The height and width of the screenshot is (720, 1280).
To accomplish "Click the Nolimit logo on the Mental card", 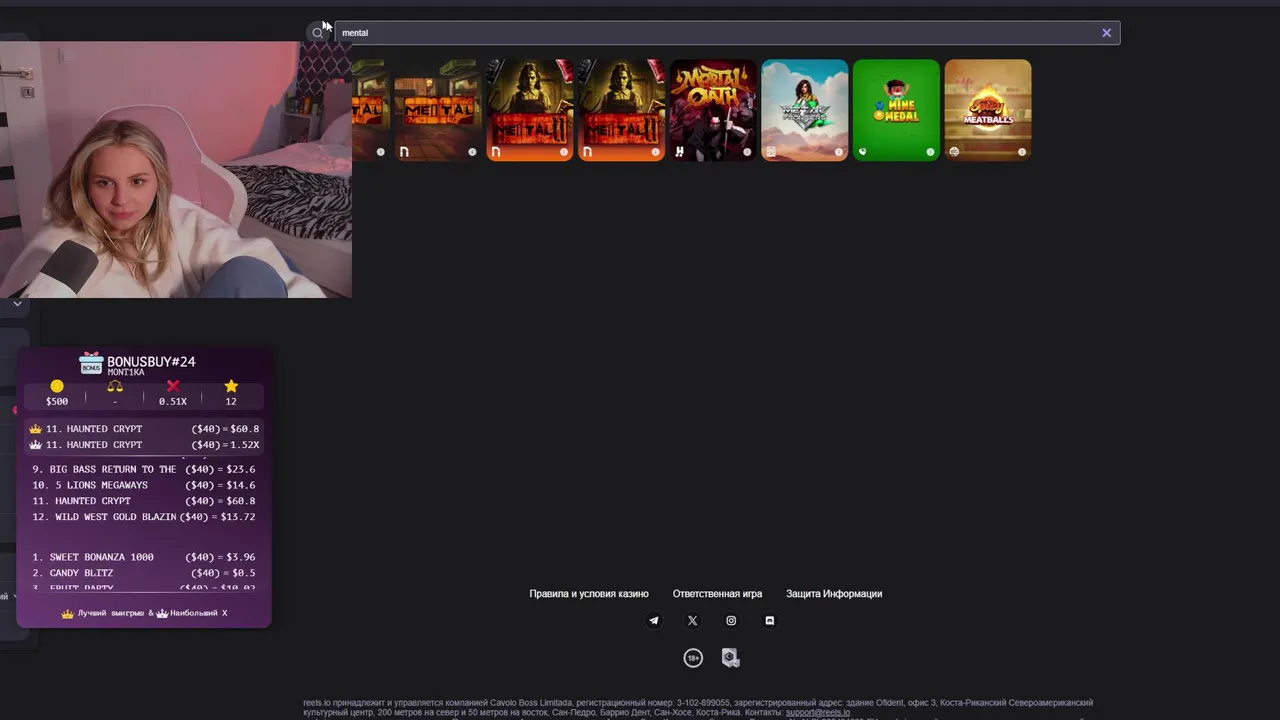I will click(x=404, y=152).
